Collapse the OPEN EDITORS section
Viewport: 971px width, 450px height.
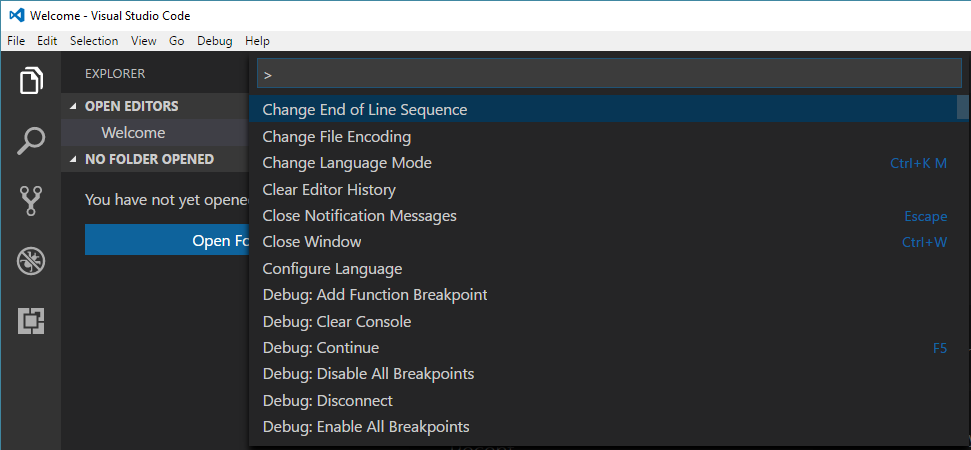point(74,106)
